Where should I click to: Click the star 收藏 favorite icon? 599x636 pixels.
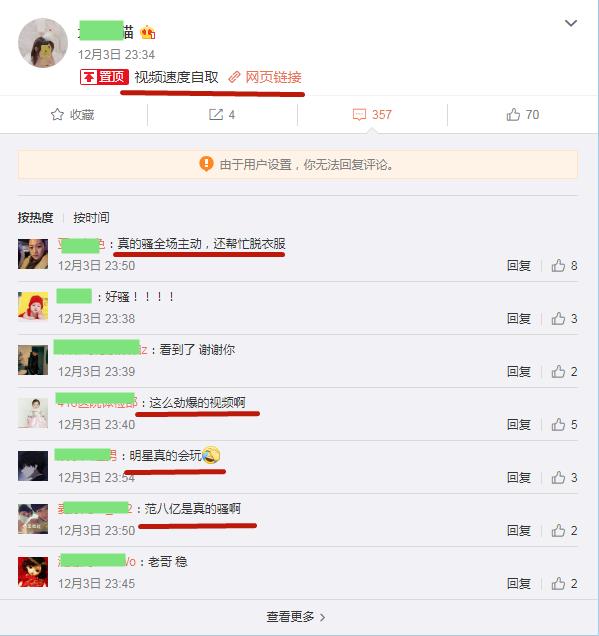coord(57,115)
